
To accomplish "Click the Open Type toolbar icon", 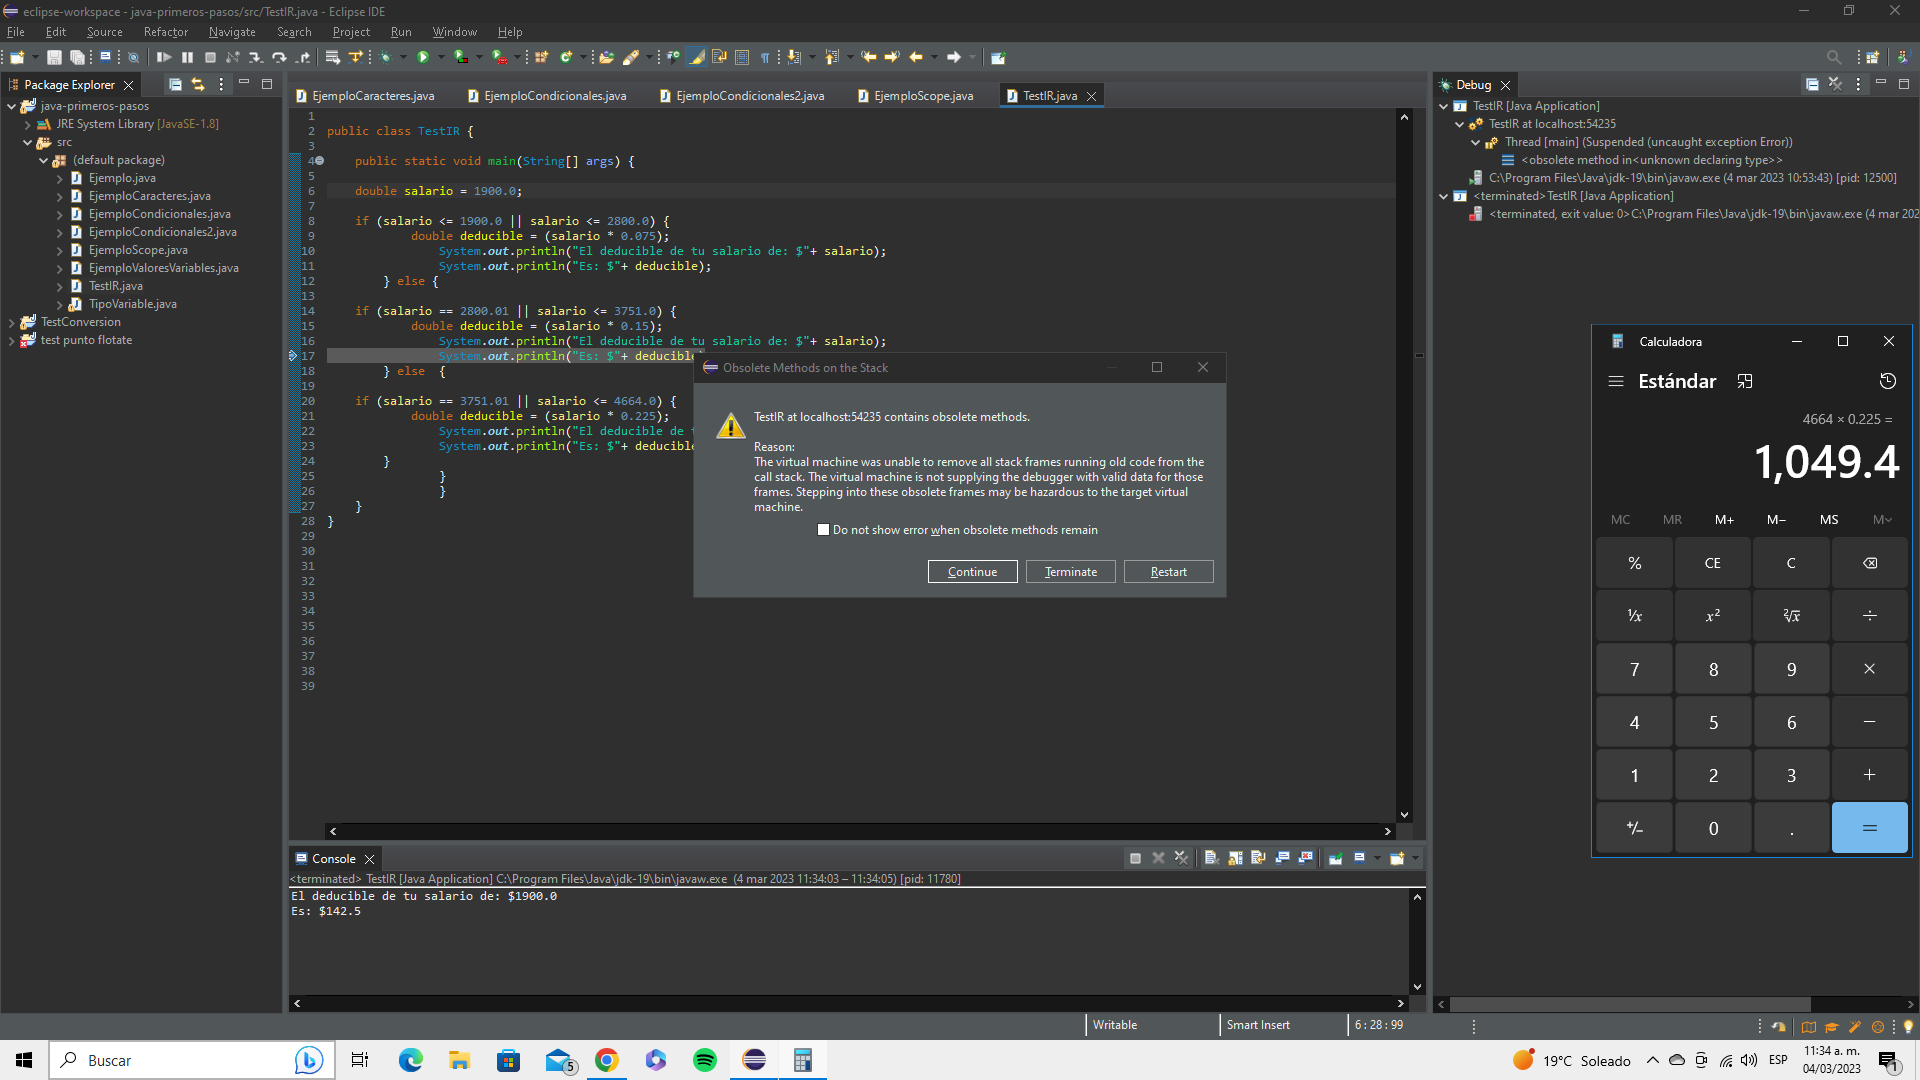I will (606, 57).
